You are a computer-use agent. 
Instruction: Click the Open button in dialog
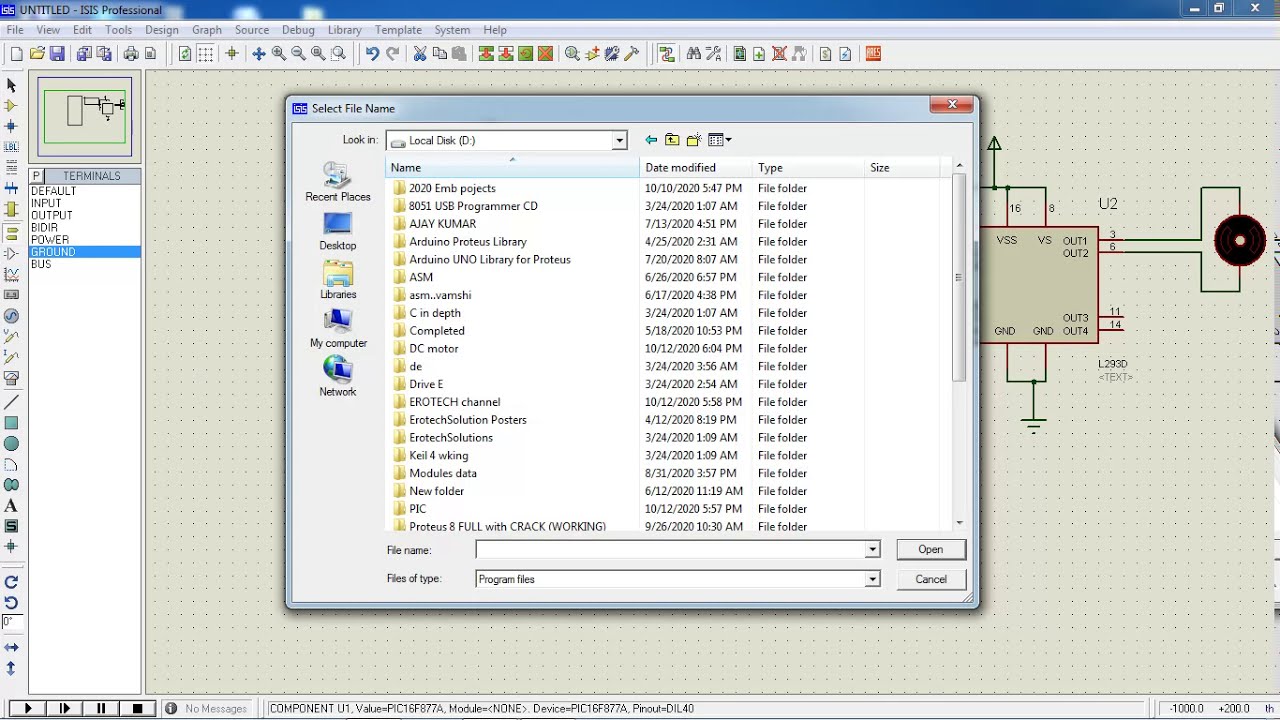[x=930, y=549]
